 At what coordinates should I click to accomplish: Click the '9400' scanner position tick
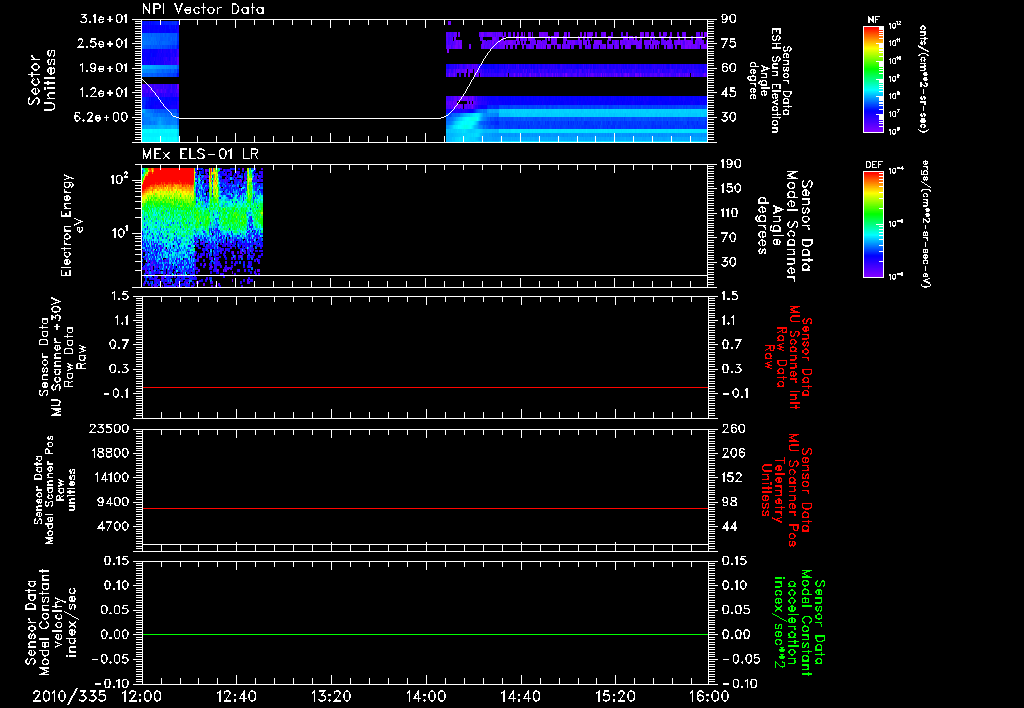point(114,502)
